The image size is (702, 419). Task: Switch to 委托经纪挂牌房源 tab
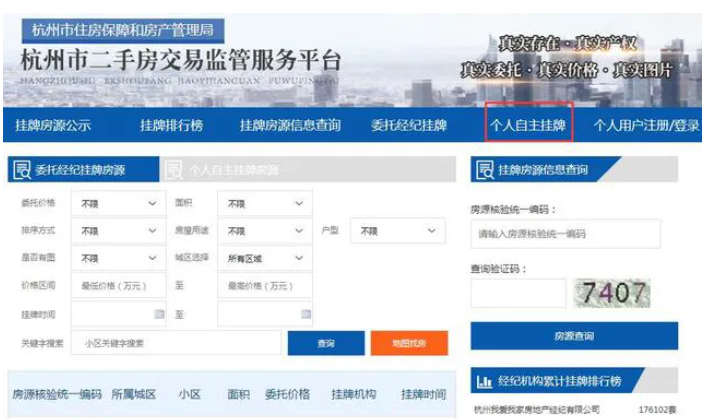click(x=84, y=169)
